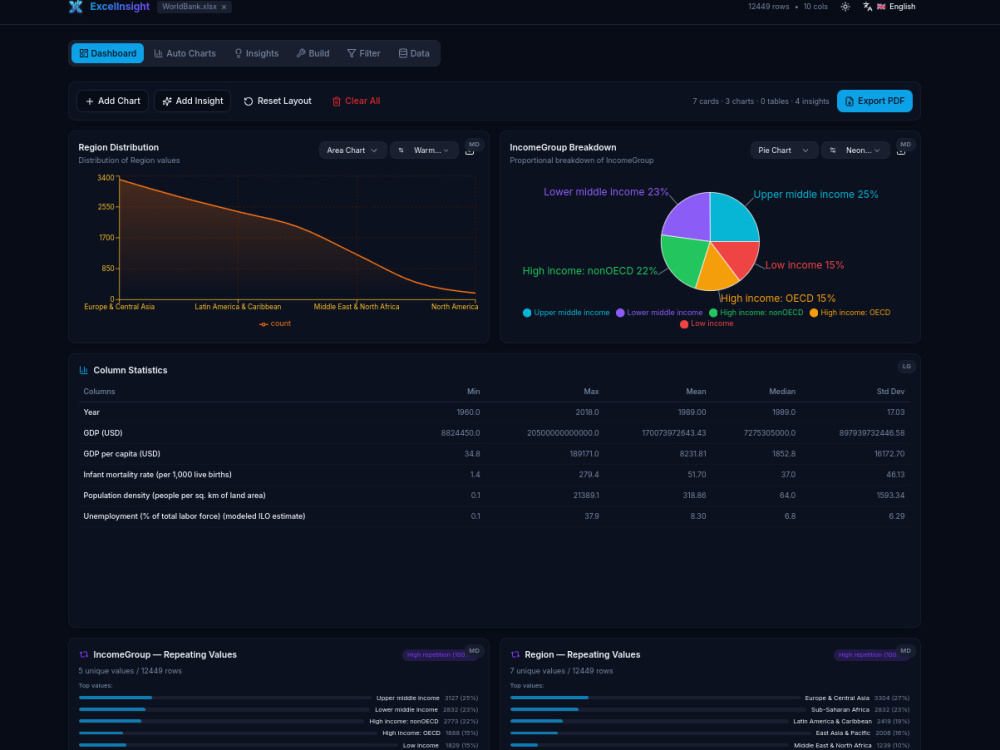
Task: Click the repeat icon beside IncomeGroup Repeating Values
Action: pos(84,654)
